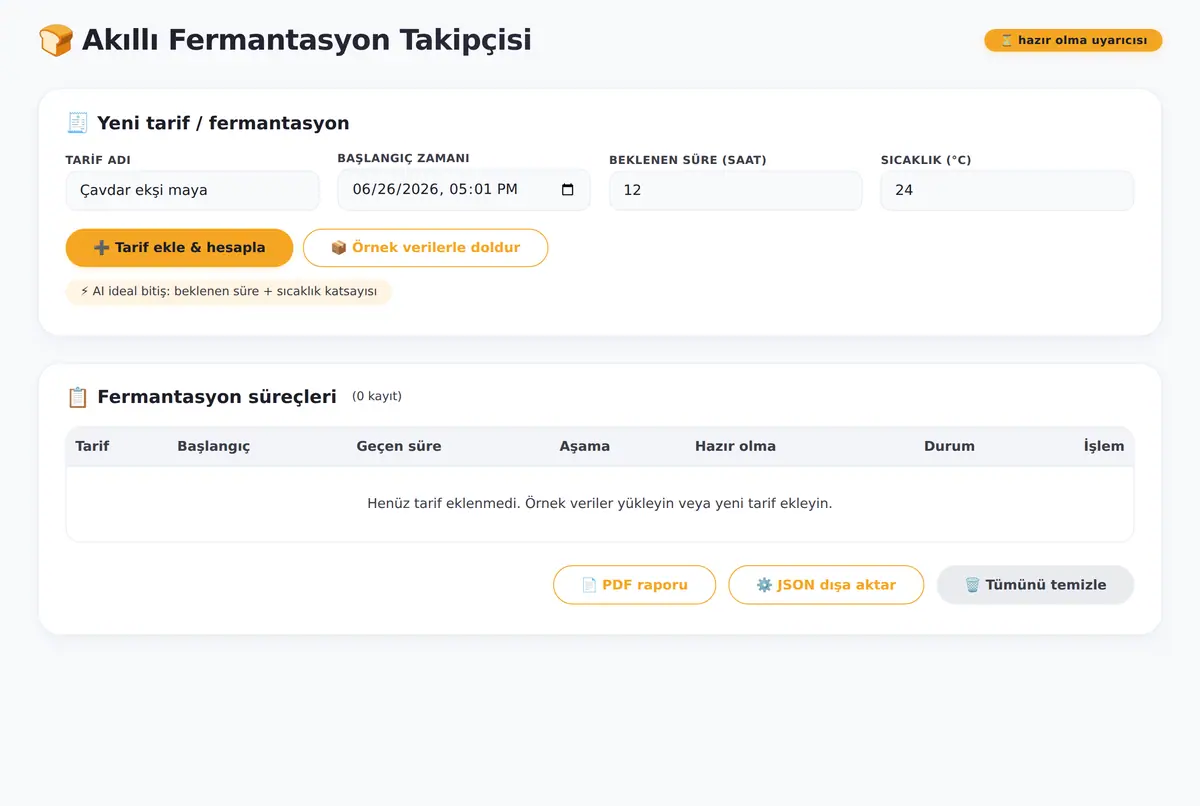Viewport: 1200px width, 806px height.
Task: Focus the Sıcaklık (°C) field
Action: [x=1007, y=190]
